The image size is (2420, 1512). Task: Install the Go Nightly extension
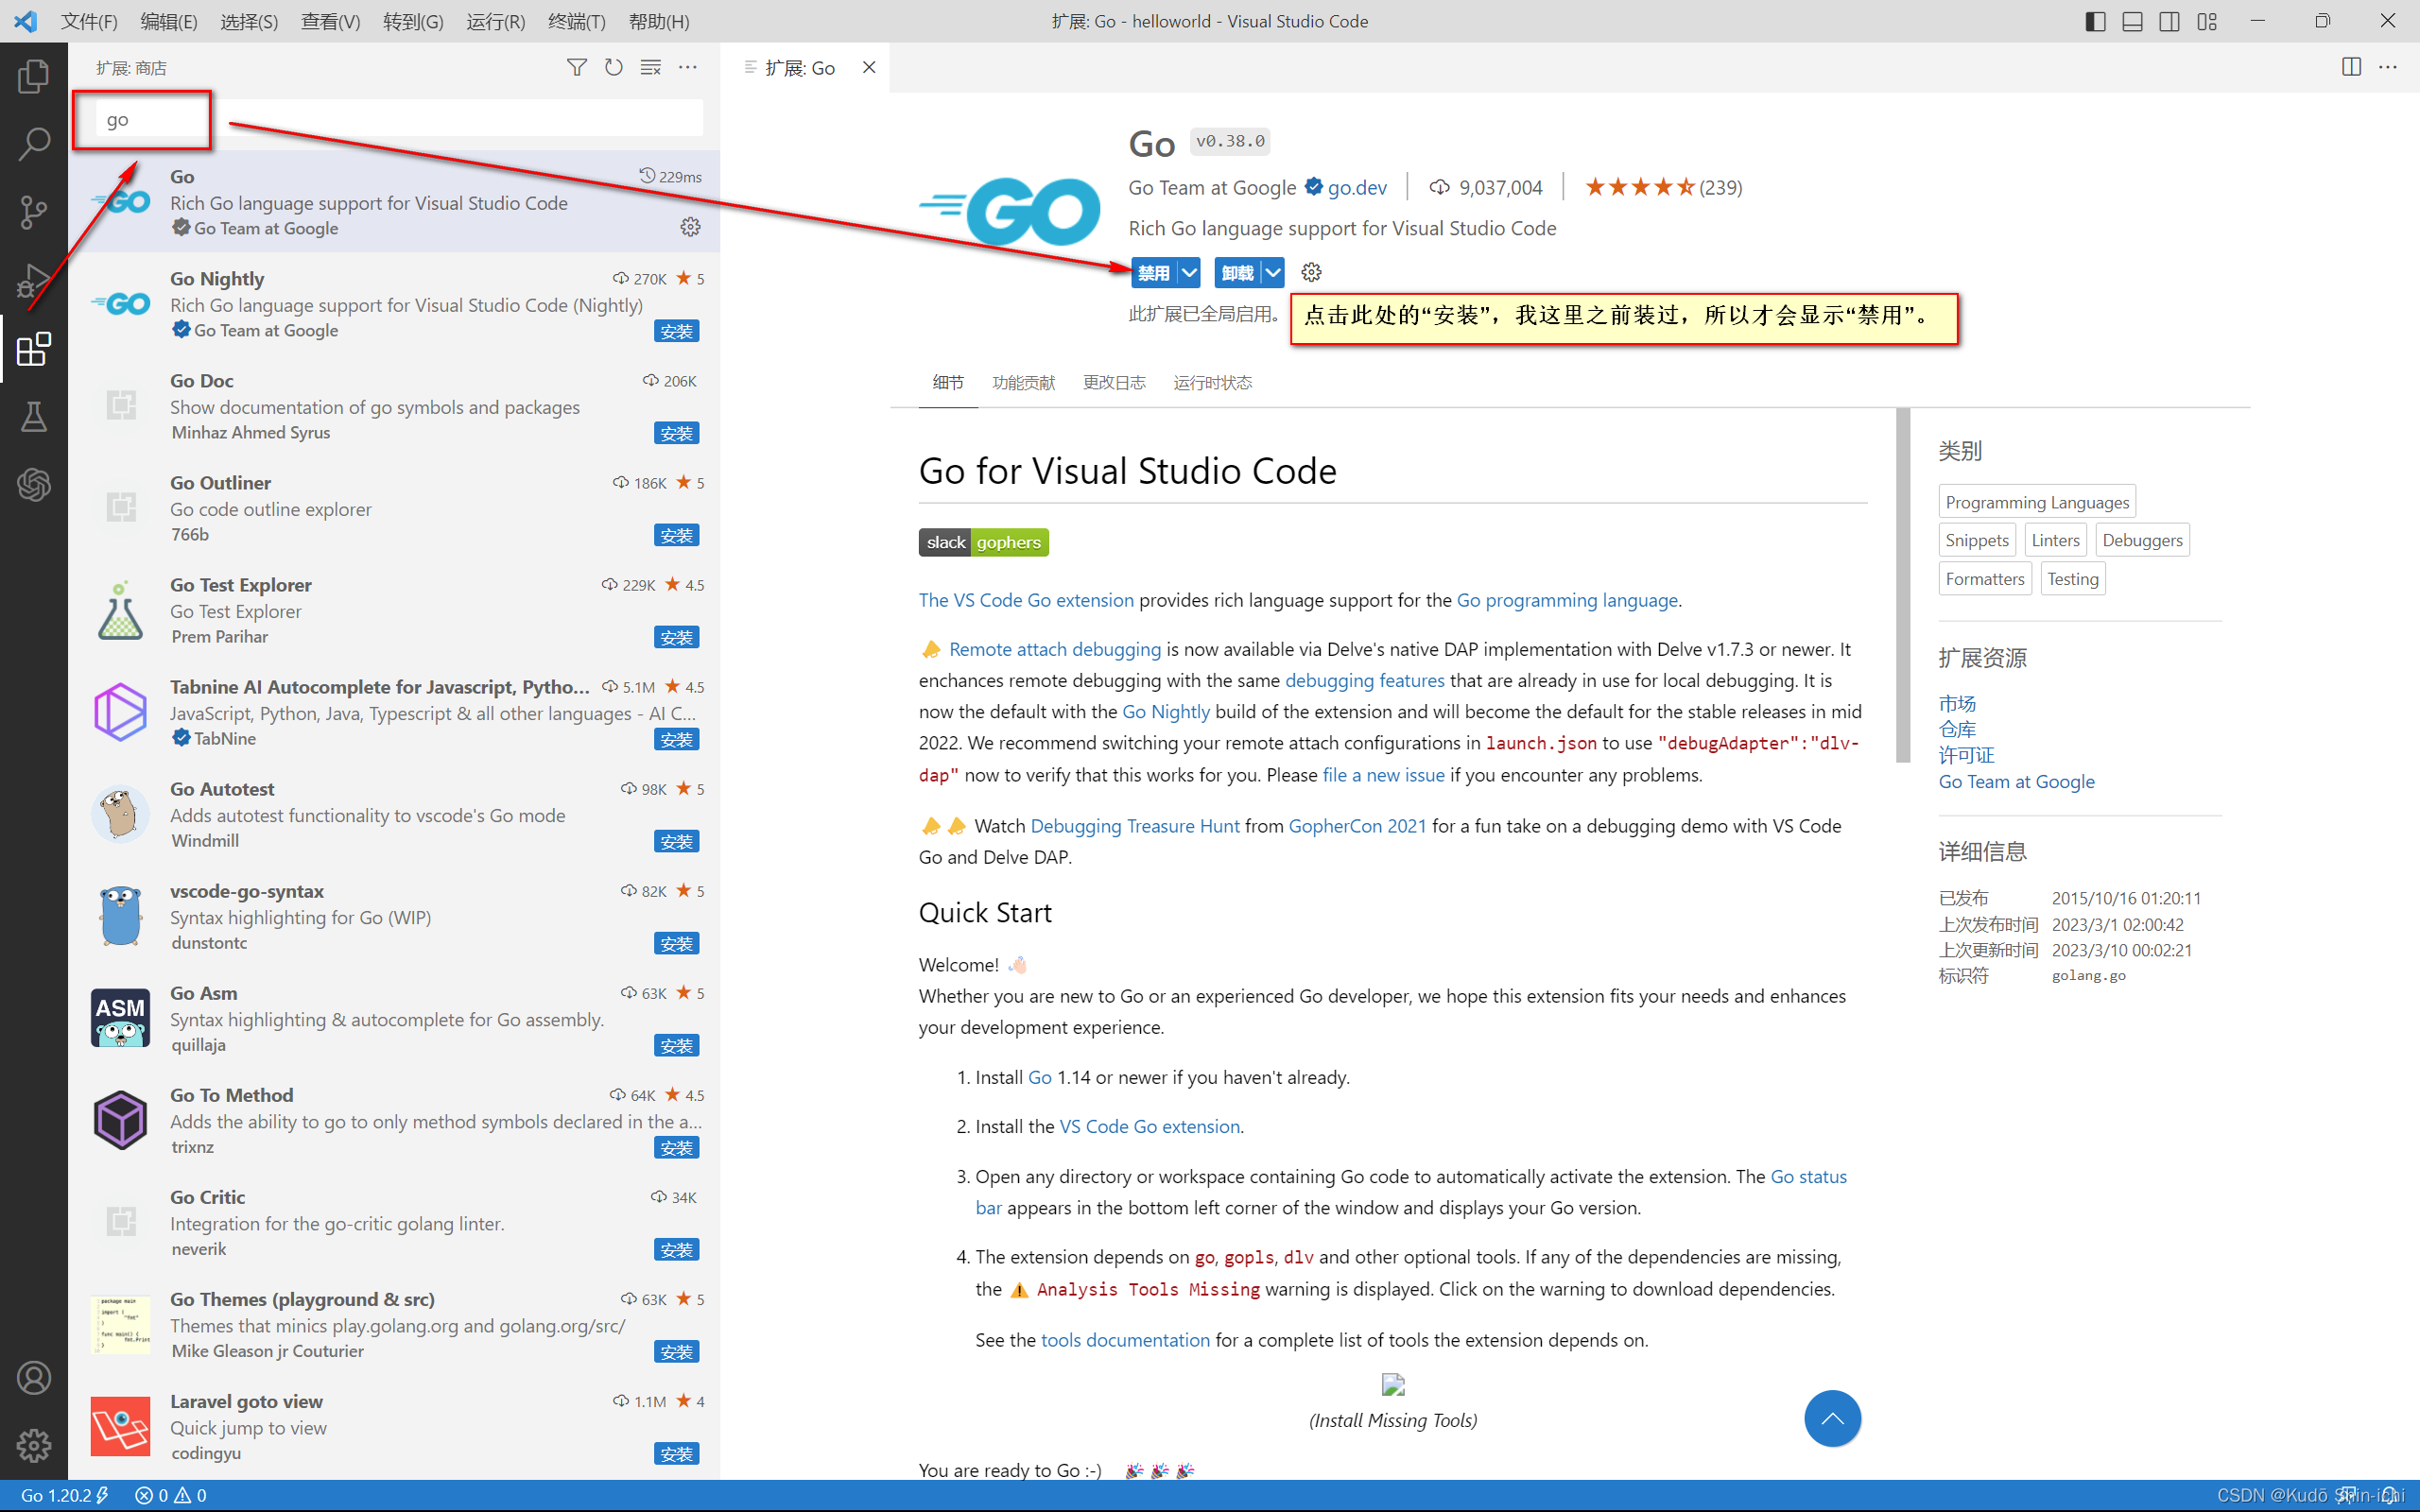(676, 331)
